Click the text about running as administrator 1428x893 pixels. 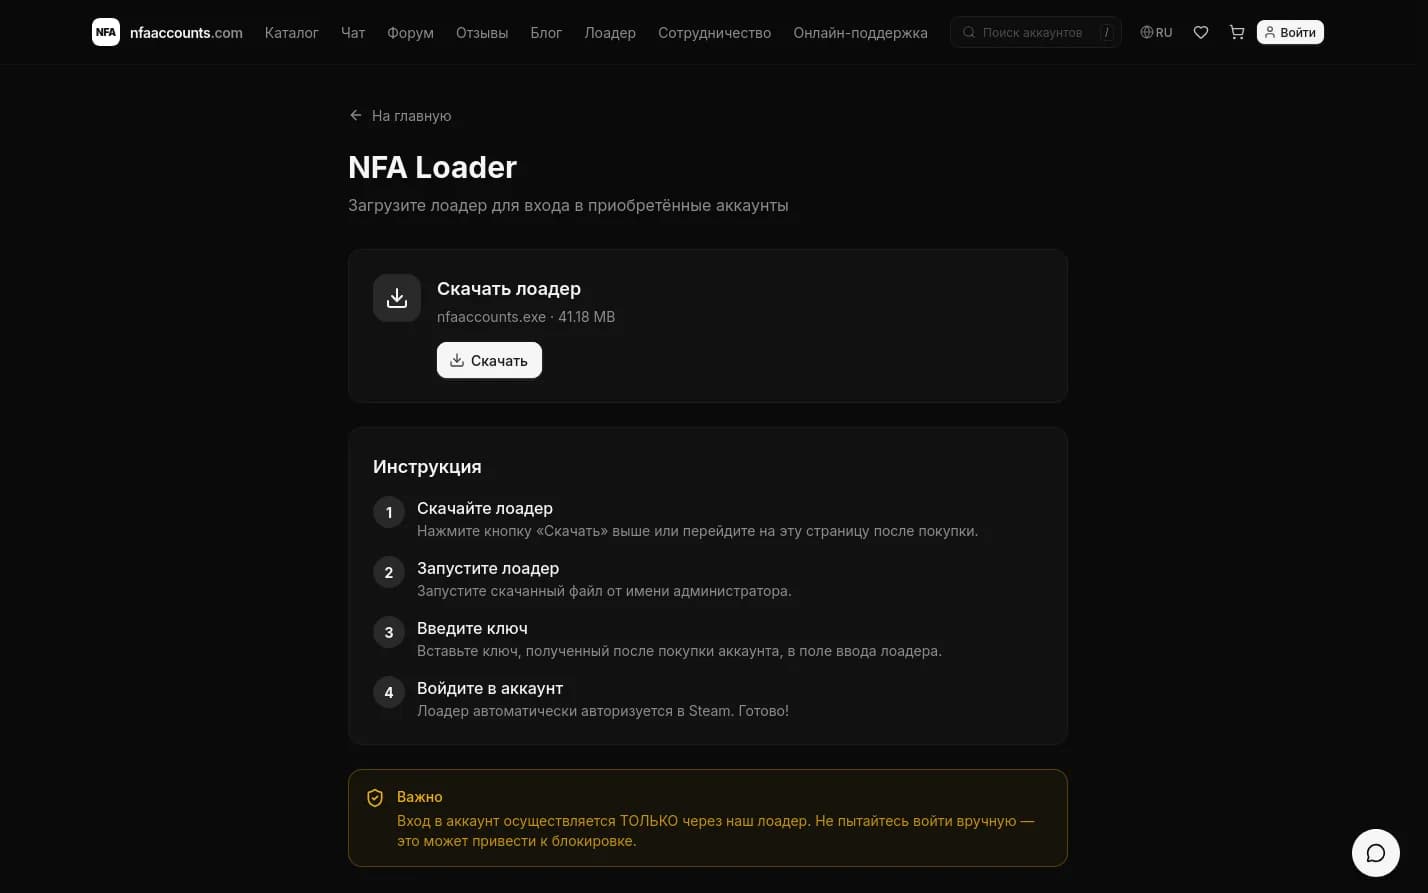[x=604, y=591]
